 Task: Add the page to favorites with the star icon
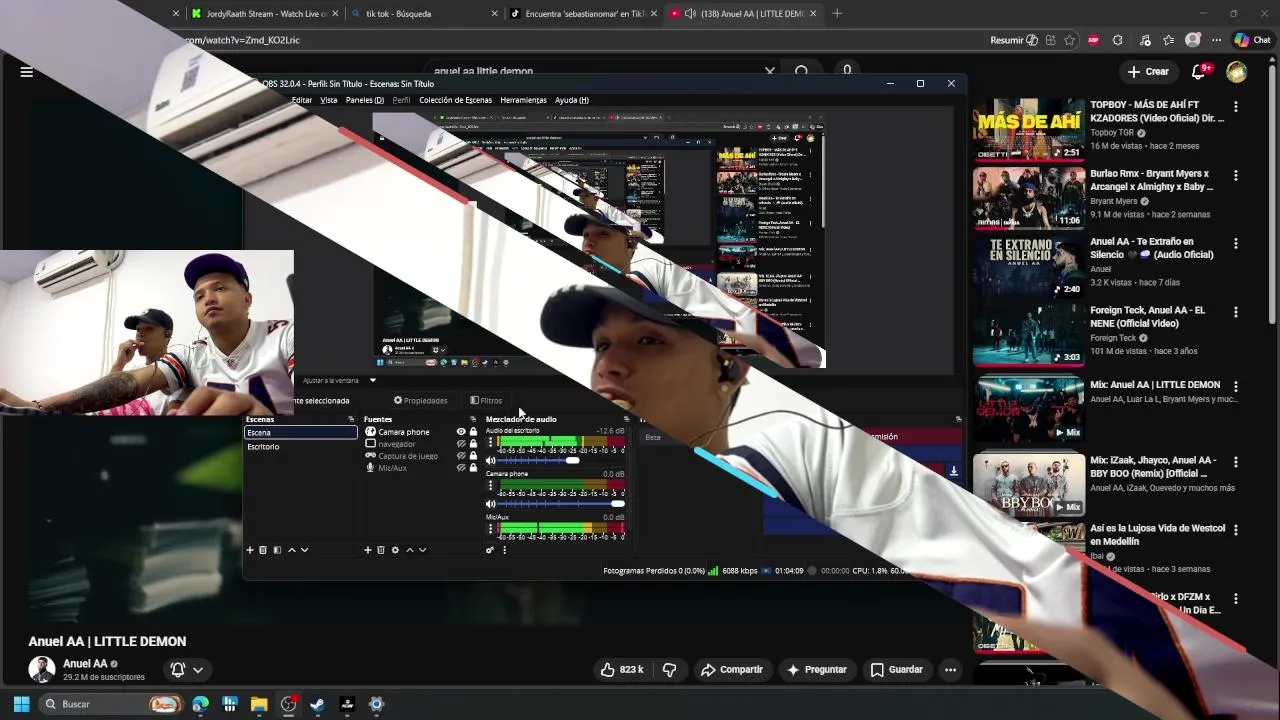pos(1070,40)
